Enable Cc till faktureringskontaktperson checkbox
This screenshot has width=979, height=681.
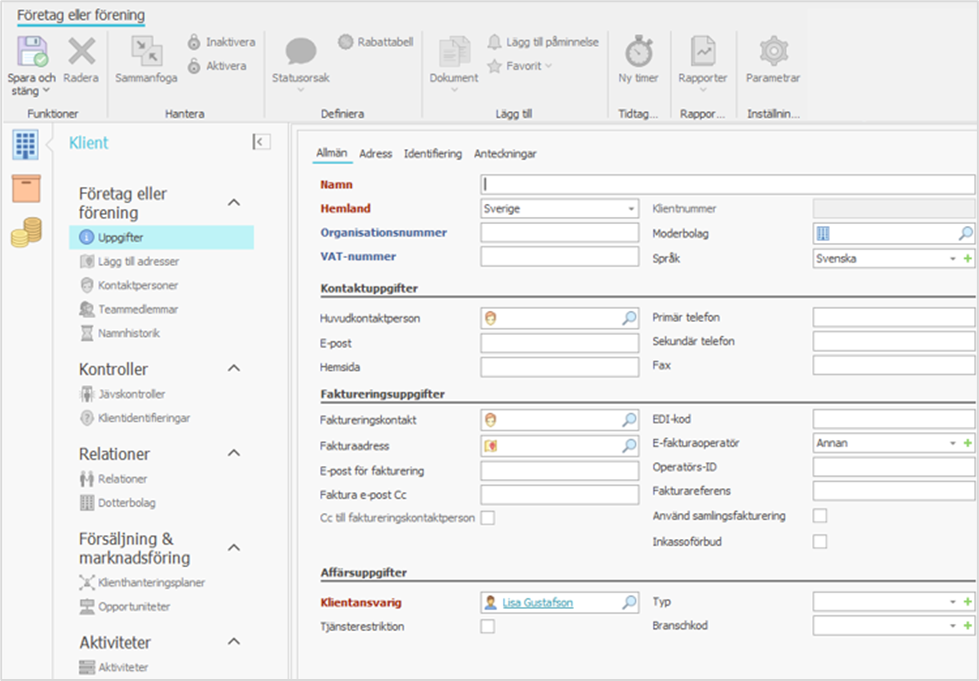pyautogui.click(x=488, y=518)
